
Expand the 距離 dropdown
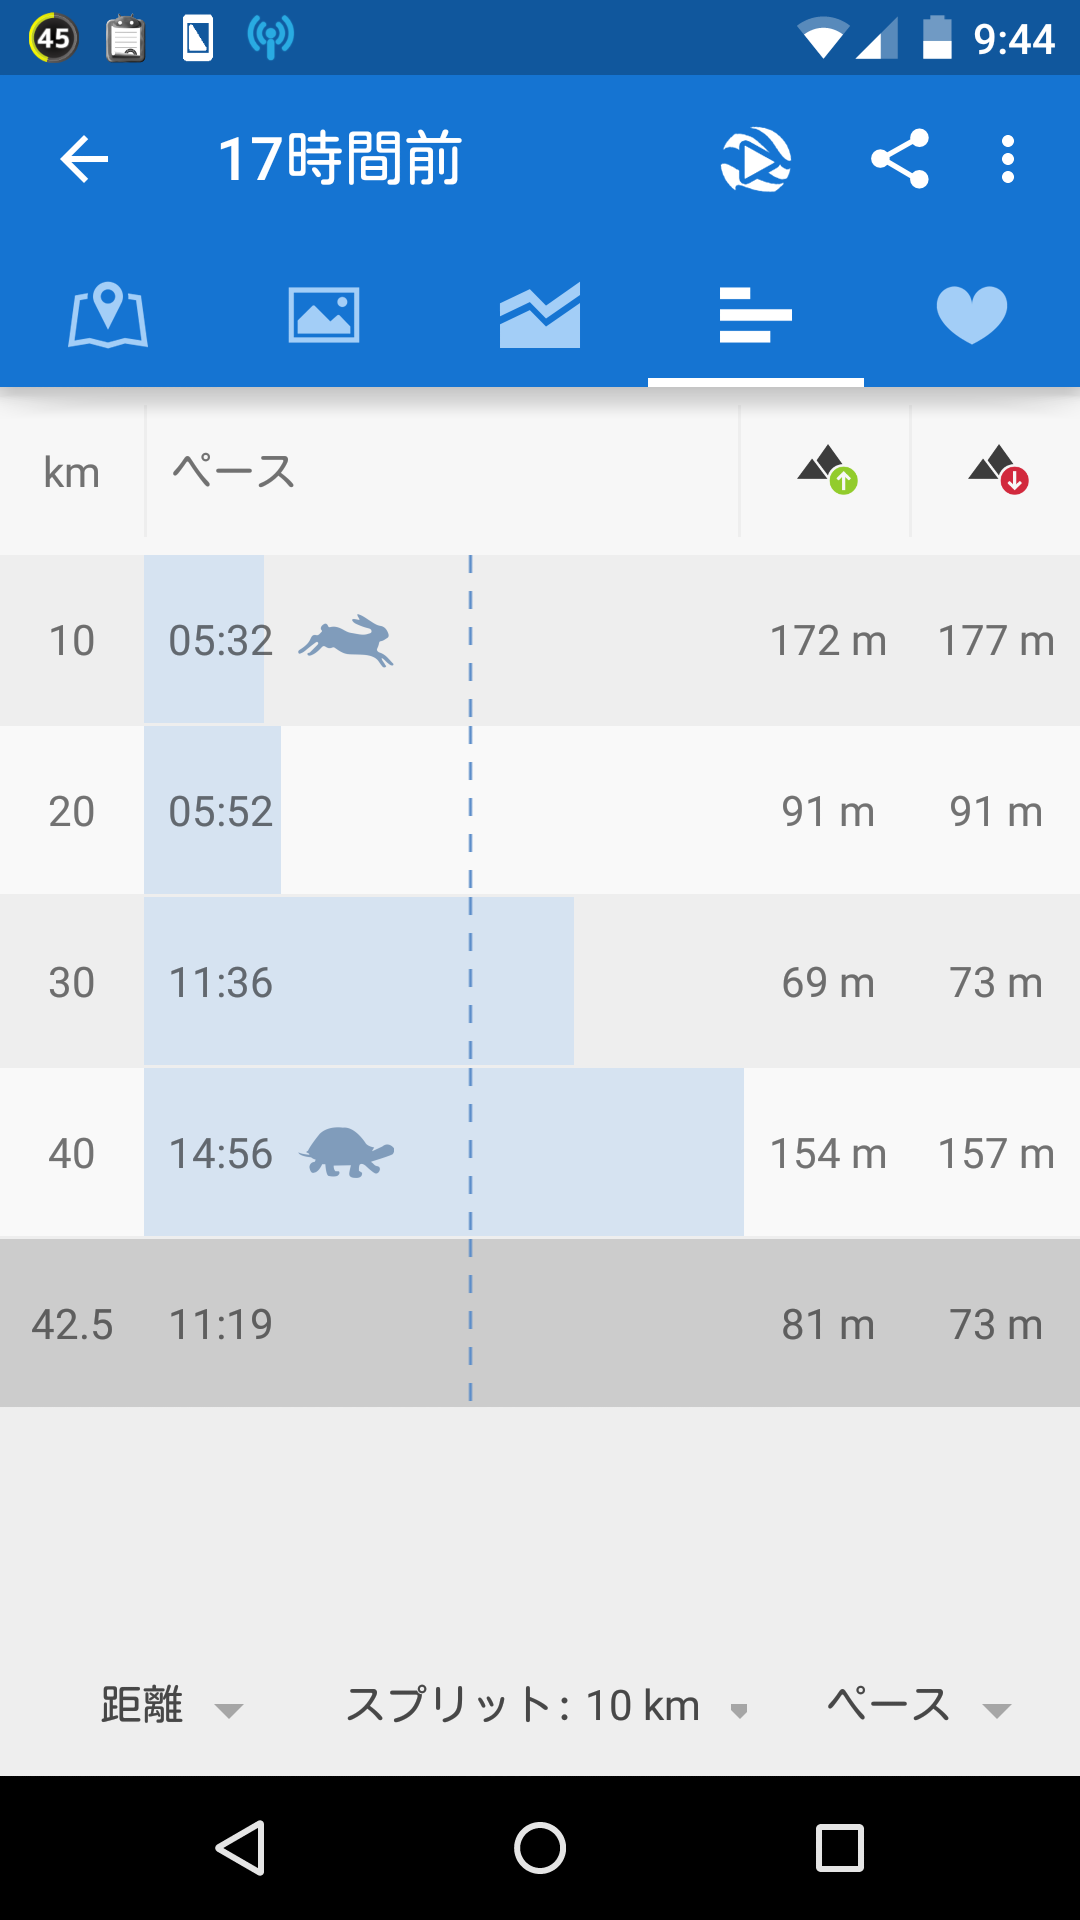click(x=172, y=1706)
